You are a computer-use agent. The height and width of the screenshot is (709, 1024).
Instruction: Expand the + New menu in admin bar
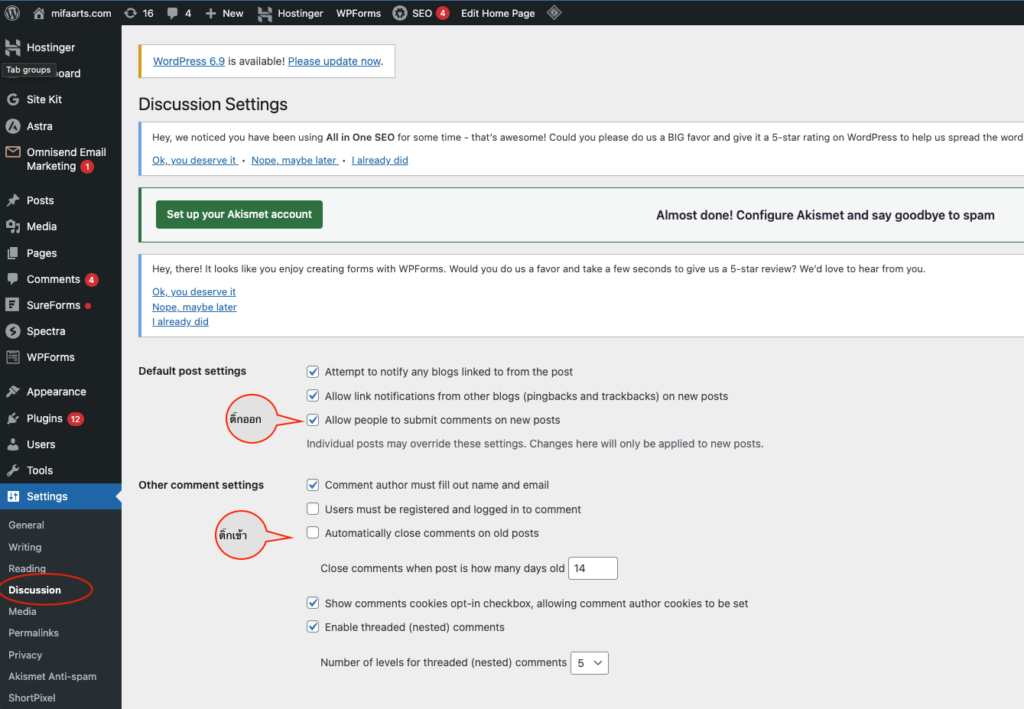coord(224,13)
